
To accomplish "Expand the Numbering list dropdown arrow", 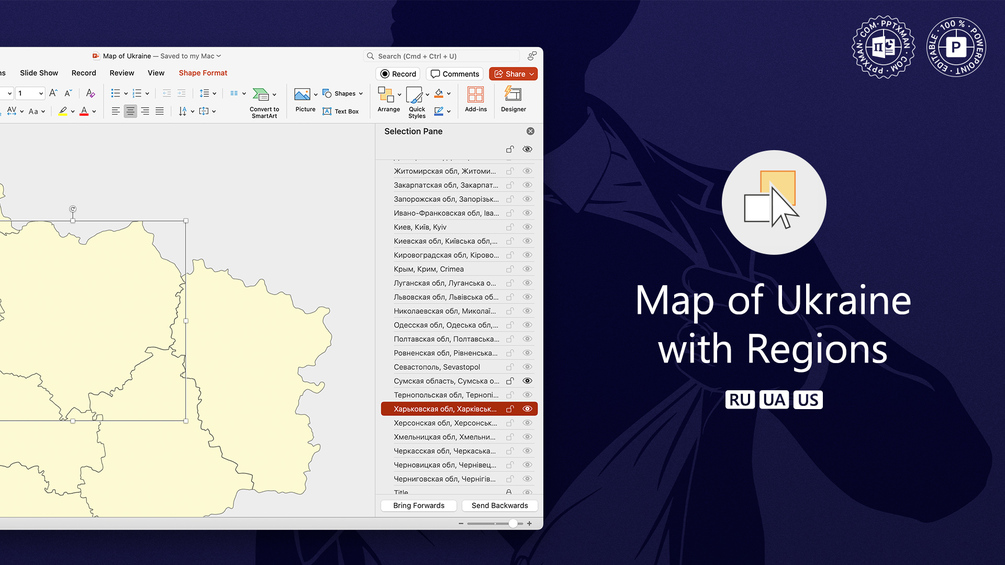I will click(147, 94).
